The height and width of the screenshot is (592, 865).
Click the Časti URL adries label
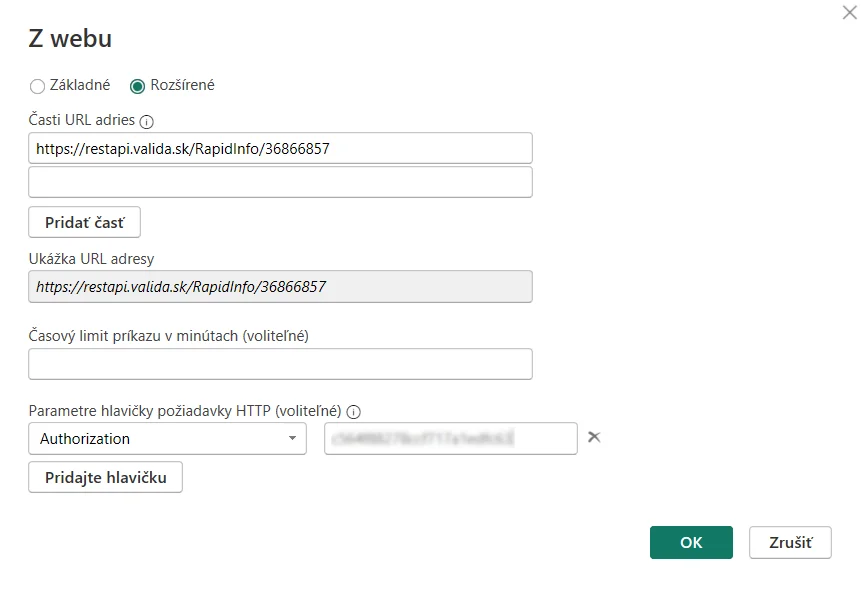(82, 120)
